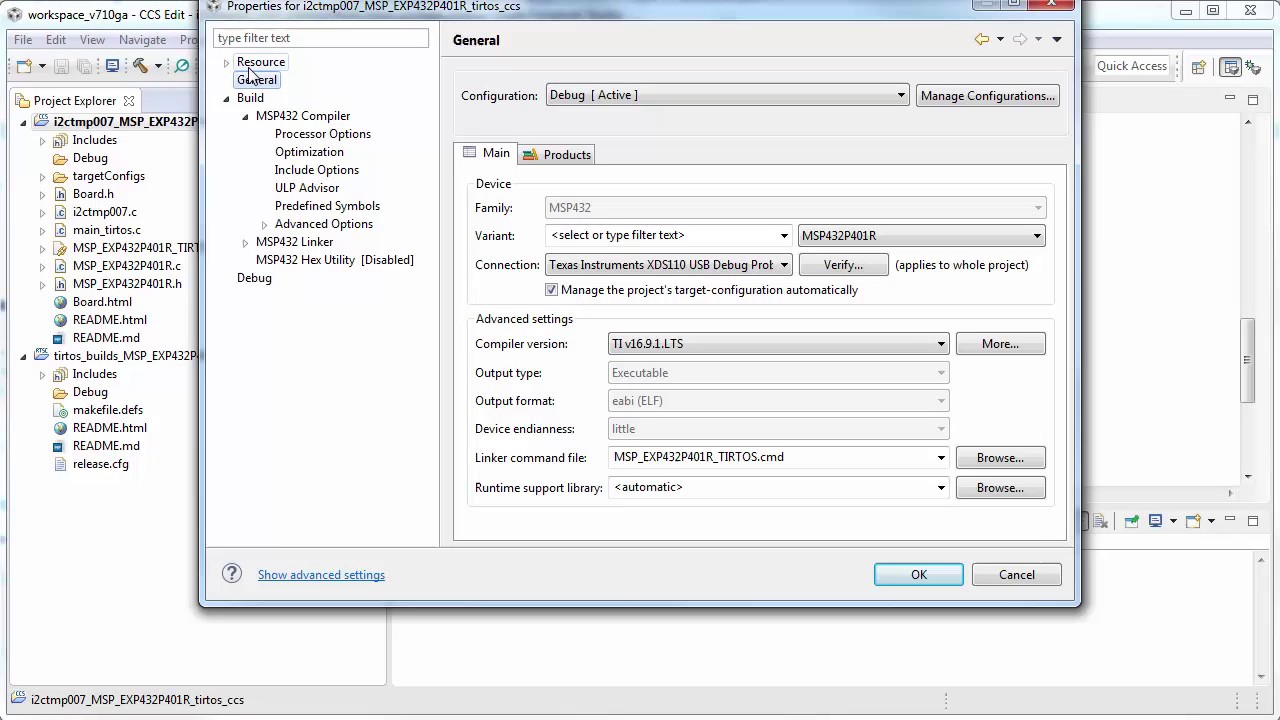Collapse the Build tree node
This screenshot has height=720, width=1280.
[226, 98]
